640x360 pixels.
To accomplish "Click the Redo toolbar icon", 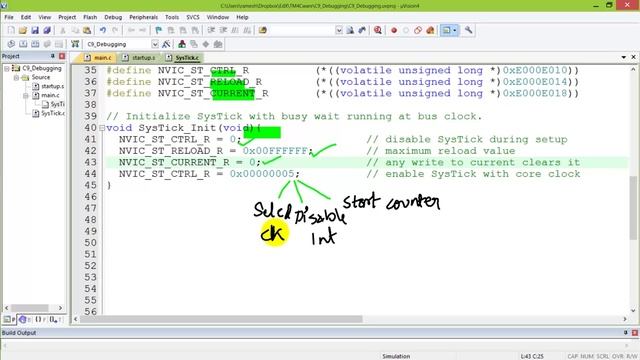I will (115, 30).
